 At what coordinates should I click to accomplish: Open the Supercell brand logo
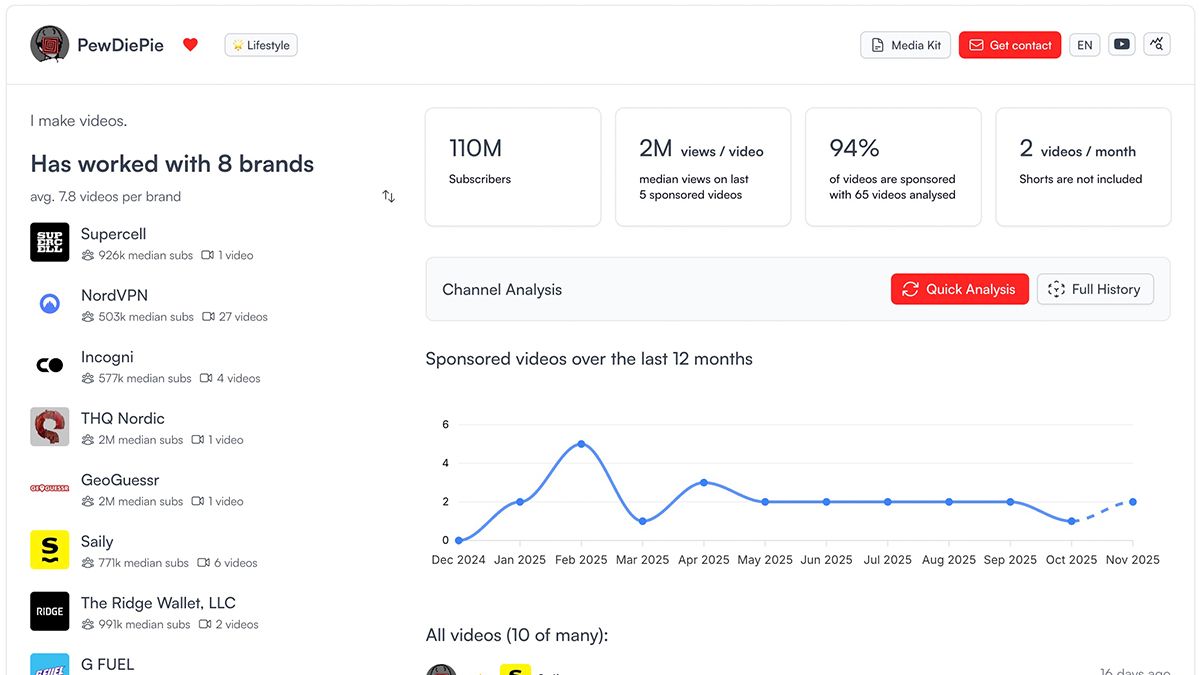(x=49, y=242)
